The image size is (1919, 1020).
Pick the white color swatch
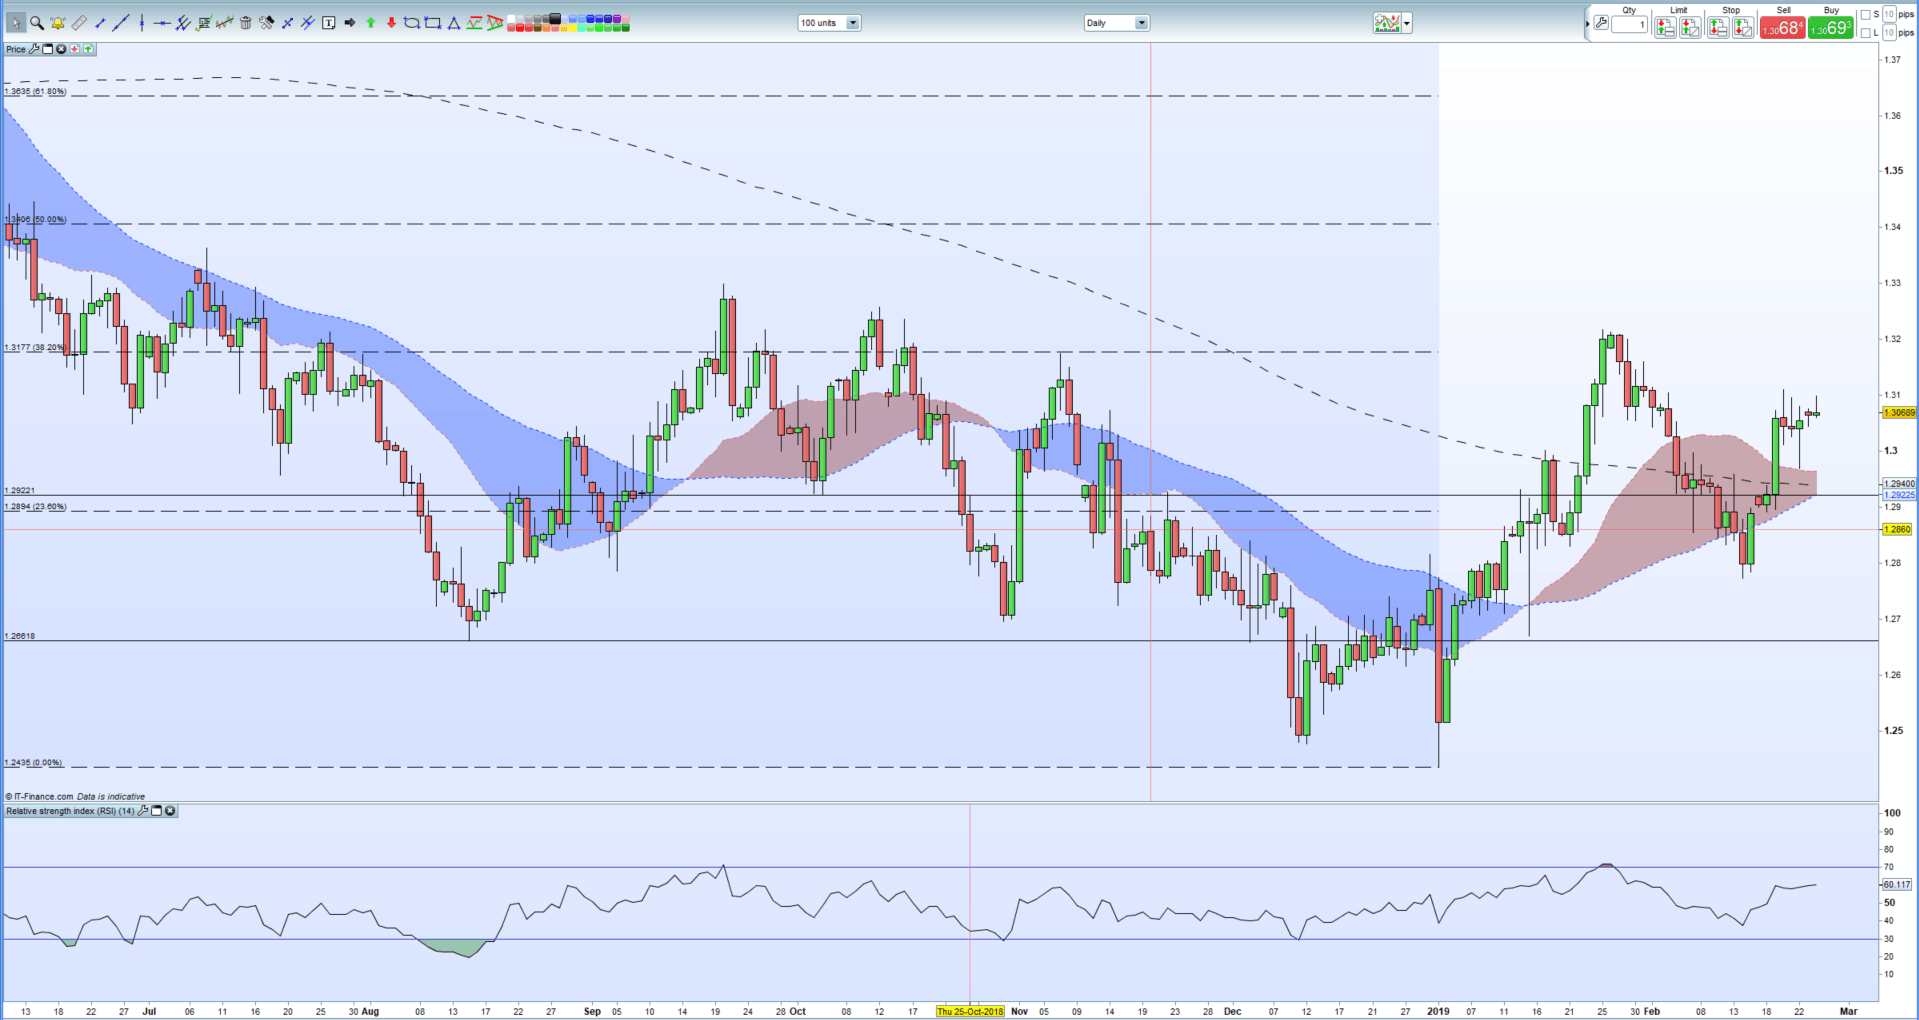point(510,18)
